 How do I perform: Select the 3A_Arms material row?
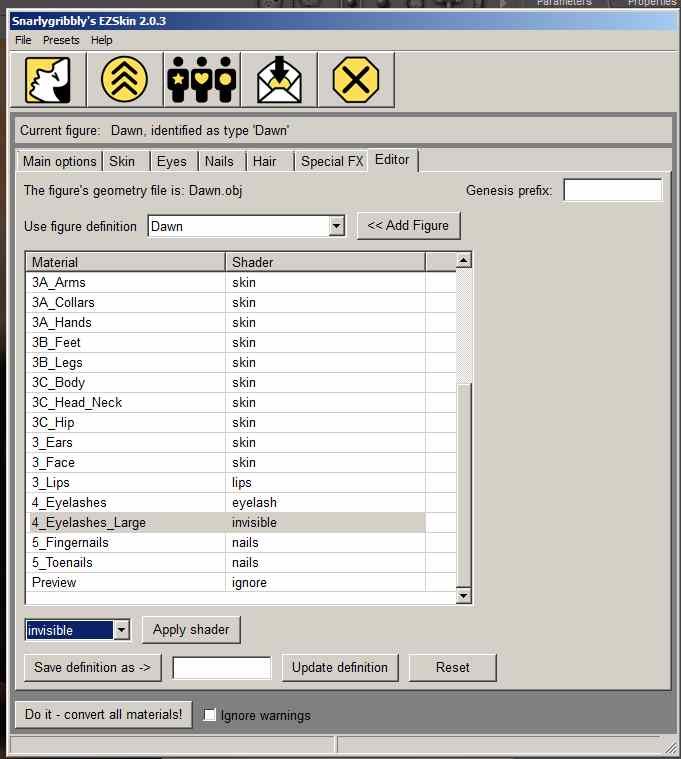[x=241, y=283]
